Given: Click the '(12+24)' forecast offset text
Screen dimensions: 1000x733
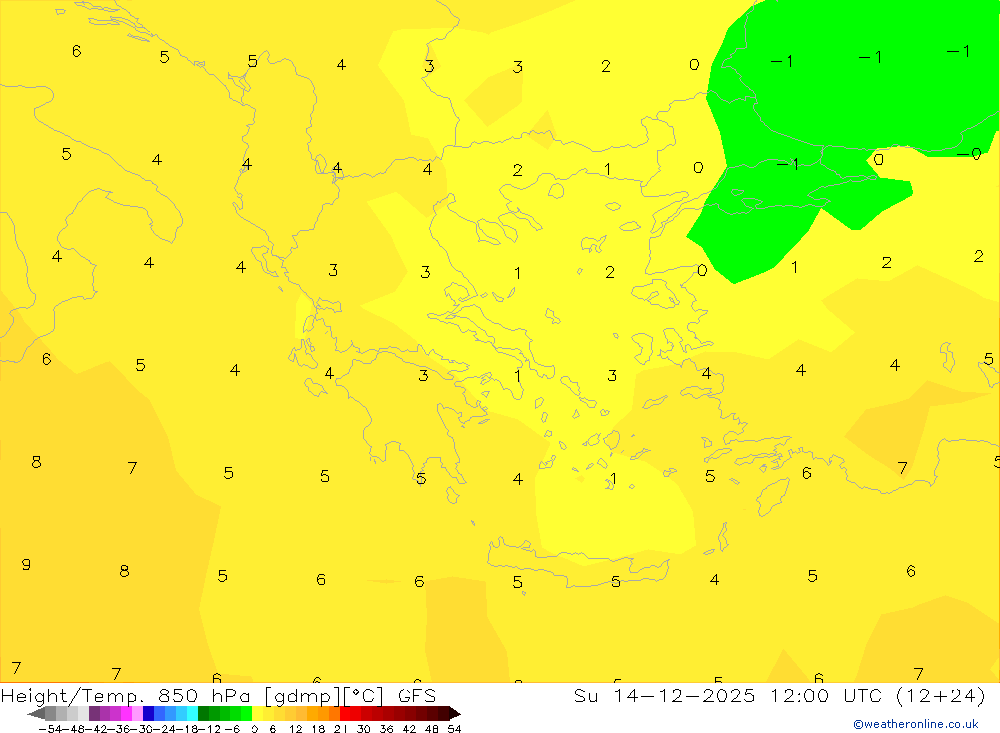Looking at the screenshot, I should coord(941,695).
